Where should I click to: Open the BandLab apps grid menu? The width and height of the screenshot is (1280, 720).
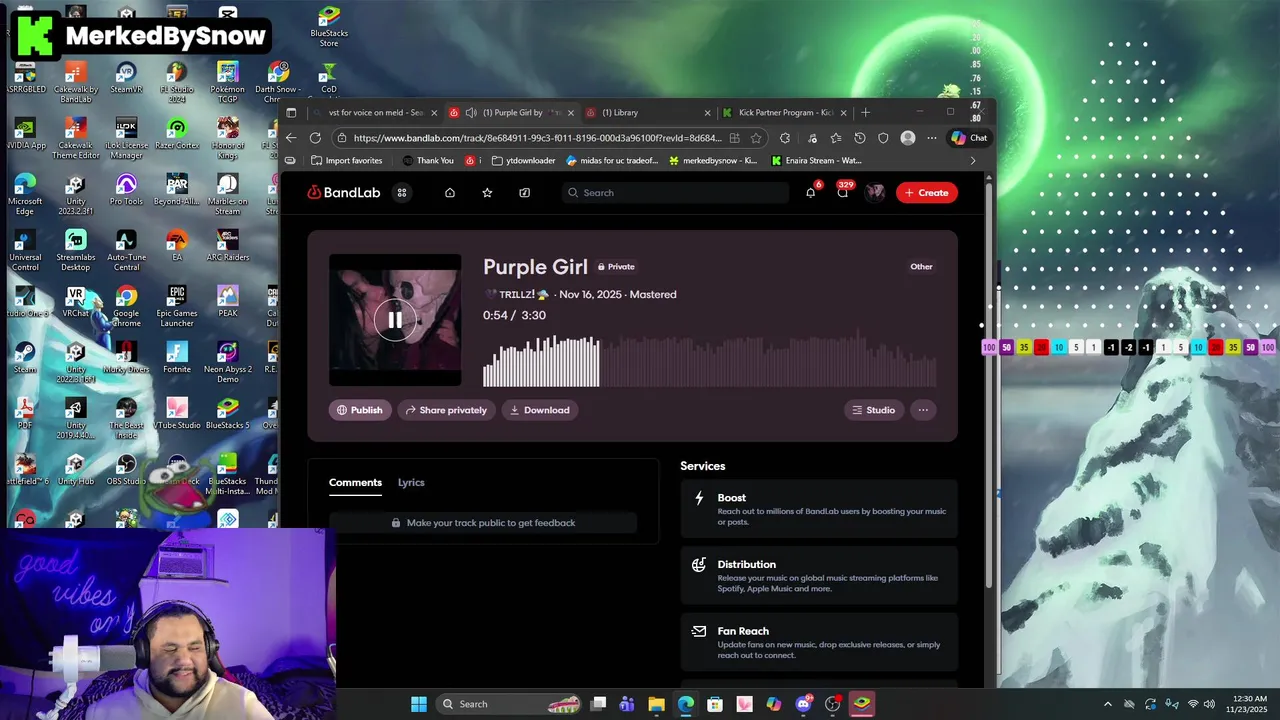402,193
